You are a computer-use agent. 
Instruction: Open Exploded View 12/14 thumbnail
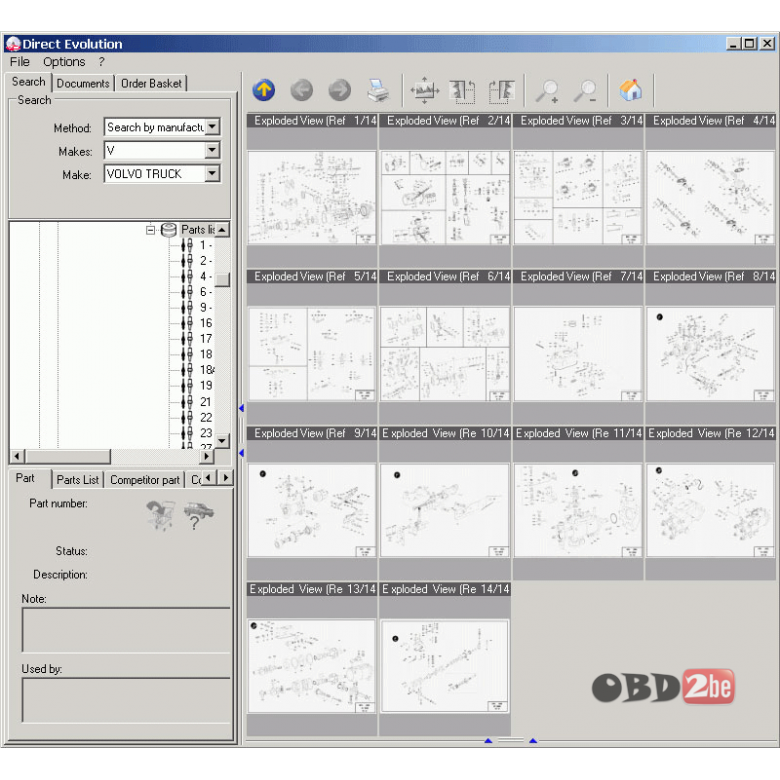tap(710, 510)
